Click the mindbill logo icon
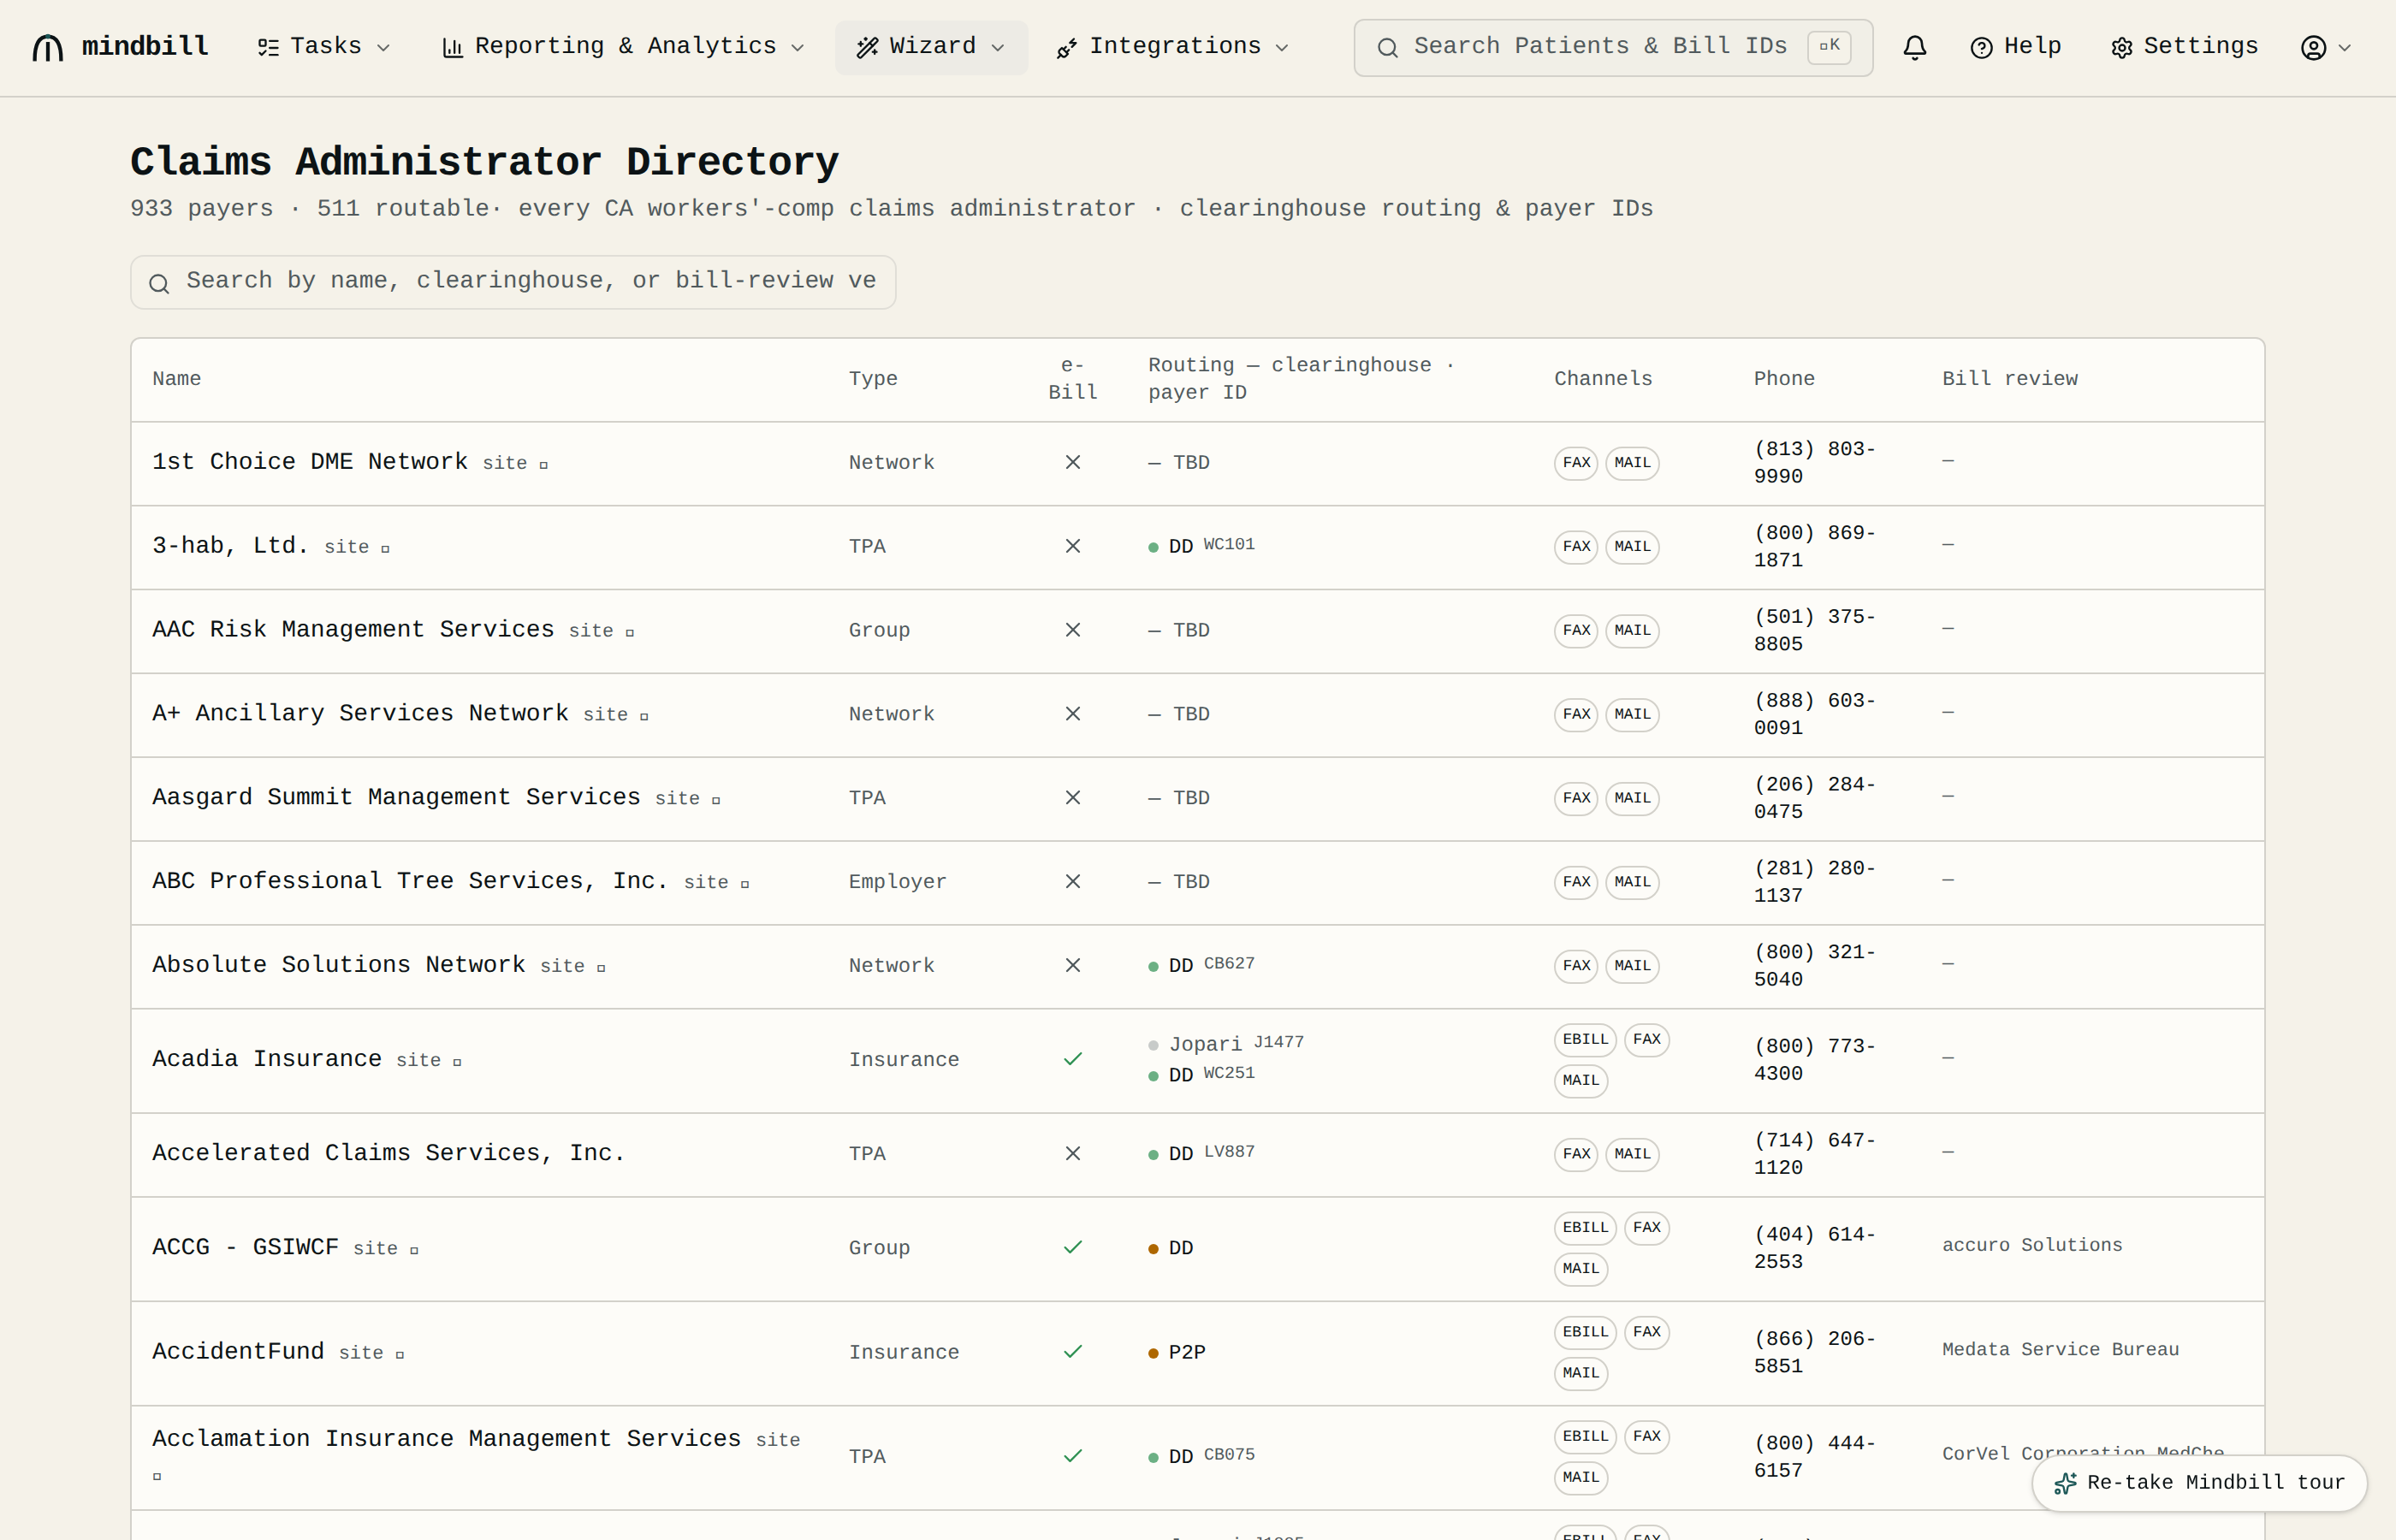 (x=47, y=47)
